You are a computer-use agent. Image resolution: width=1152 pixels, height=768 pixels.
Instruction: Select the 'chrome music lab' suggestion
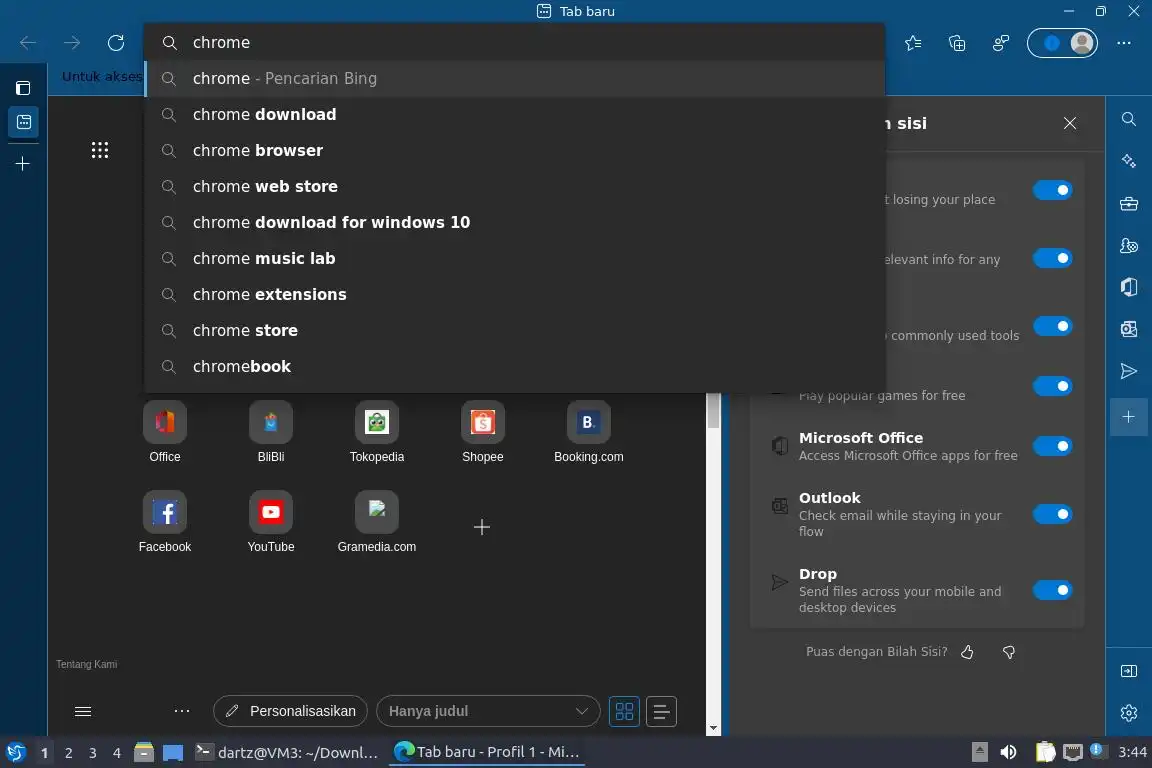click(515, 259)
